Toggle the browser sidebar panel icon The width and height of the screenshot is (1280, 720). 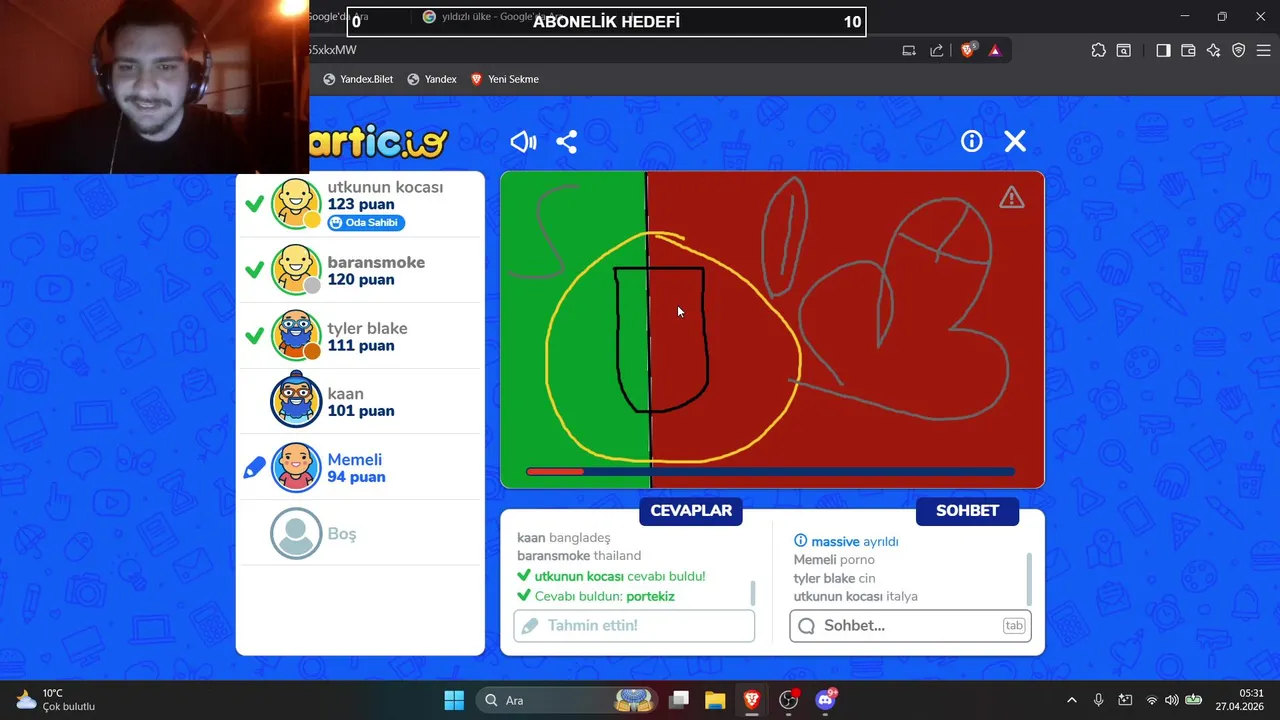point(1163,50)
